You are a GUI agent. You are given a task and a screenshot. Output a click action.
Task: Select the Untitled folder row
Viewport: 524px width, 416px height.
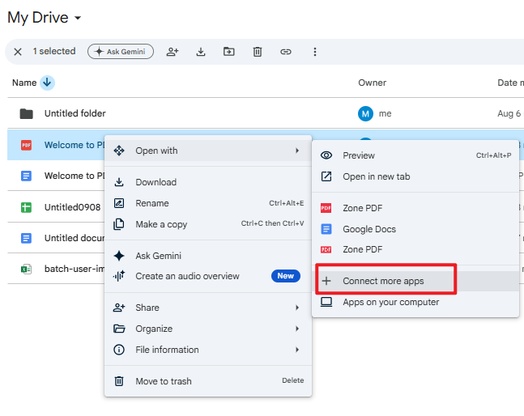(x=266, y=114)
